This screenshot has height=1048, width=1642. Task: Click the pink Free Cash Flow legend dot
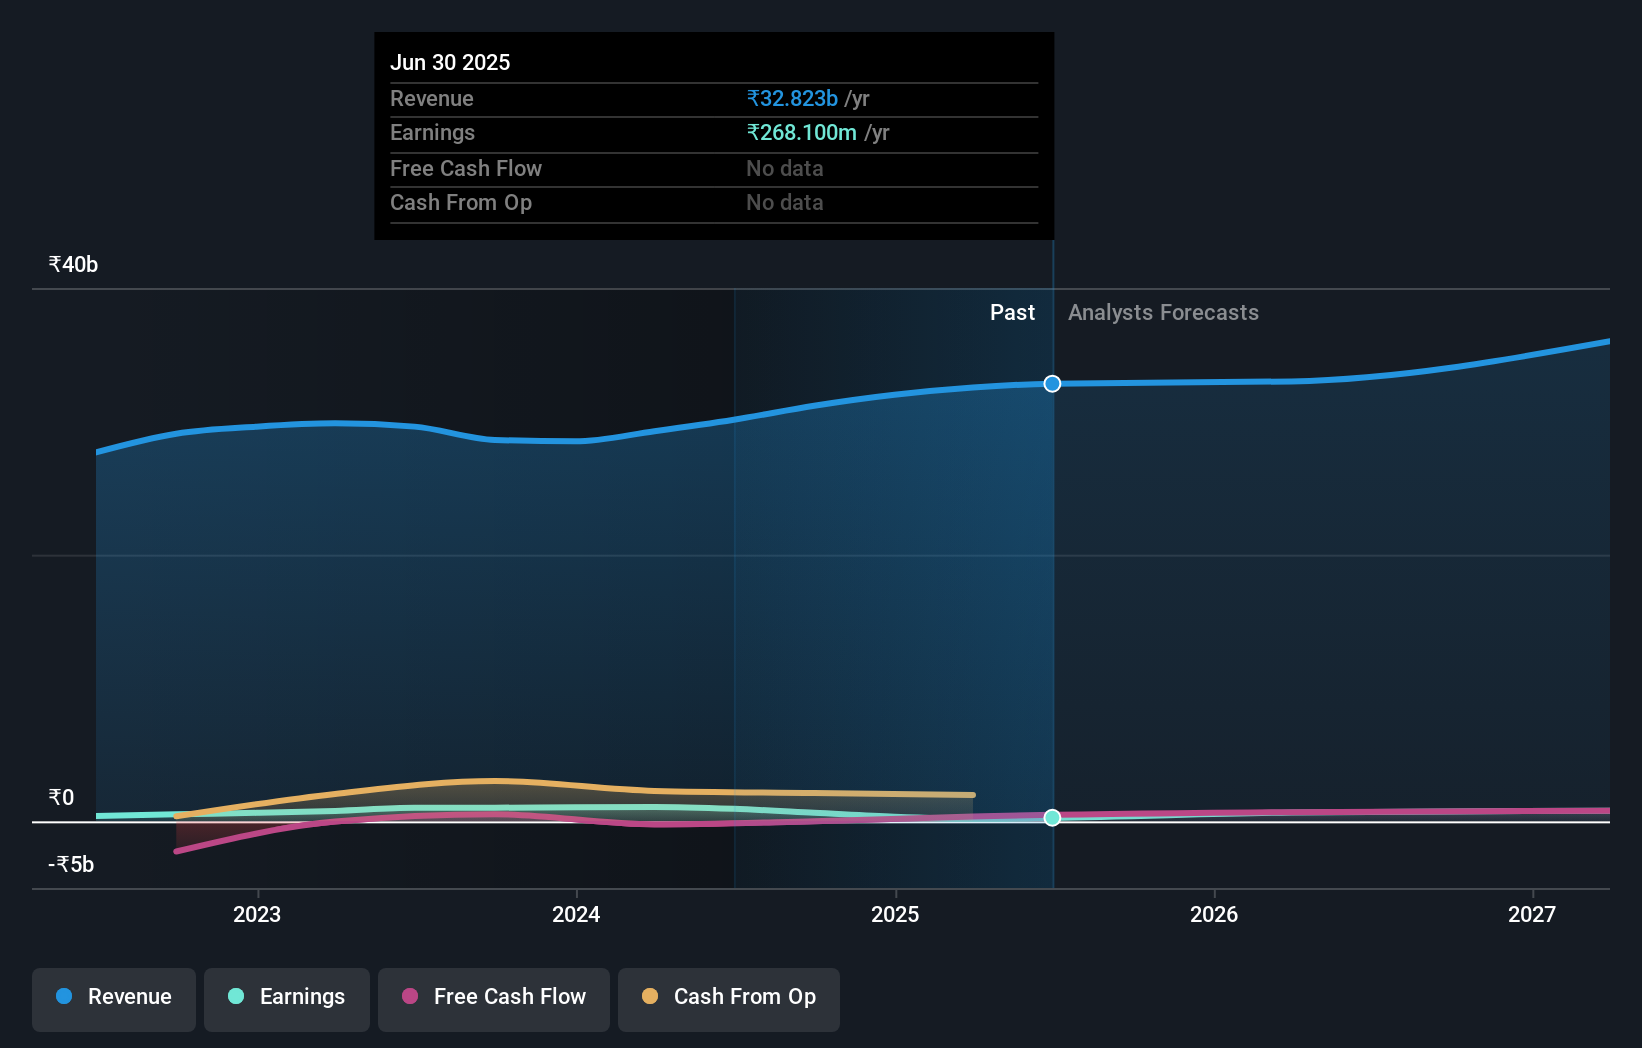coord(408,996)
